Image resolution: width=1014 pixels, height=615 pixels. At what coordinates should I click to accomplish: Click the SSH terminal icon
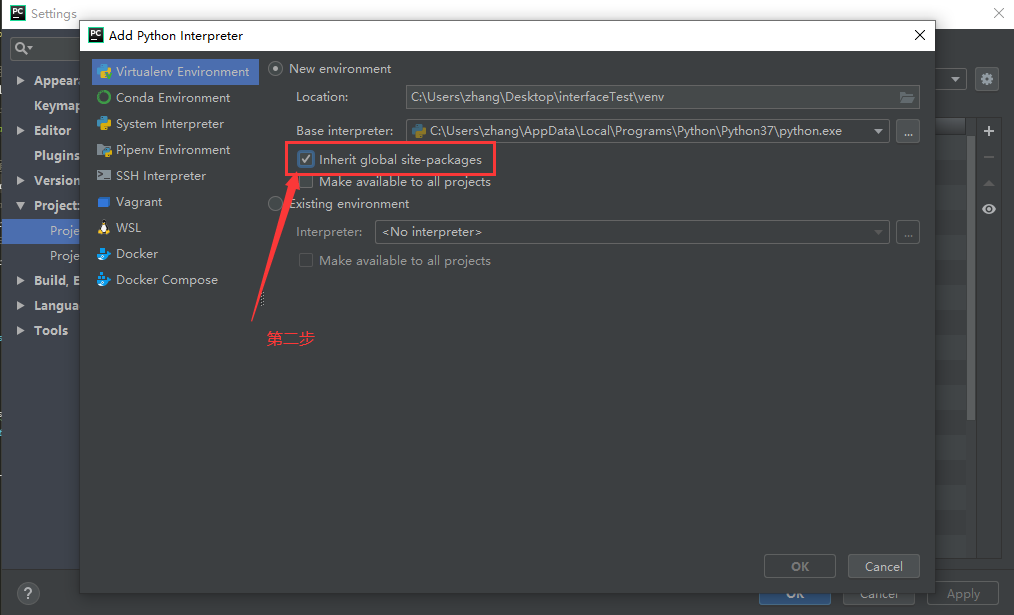pos(103,175)
